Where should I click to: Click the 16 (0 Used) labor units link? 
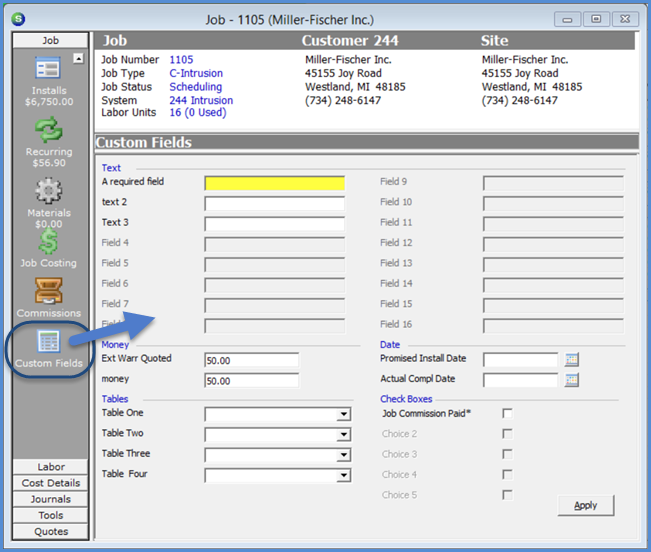tap(198, 112)
